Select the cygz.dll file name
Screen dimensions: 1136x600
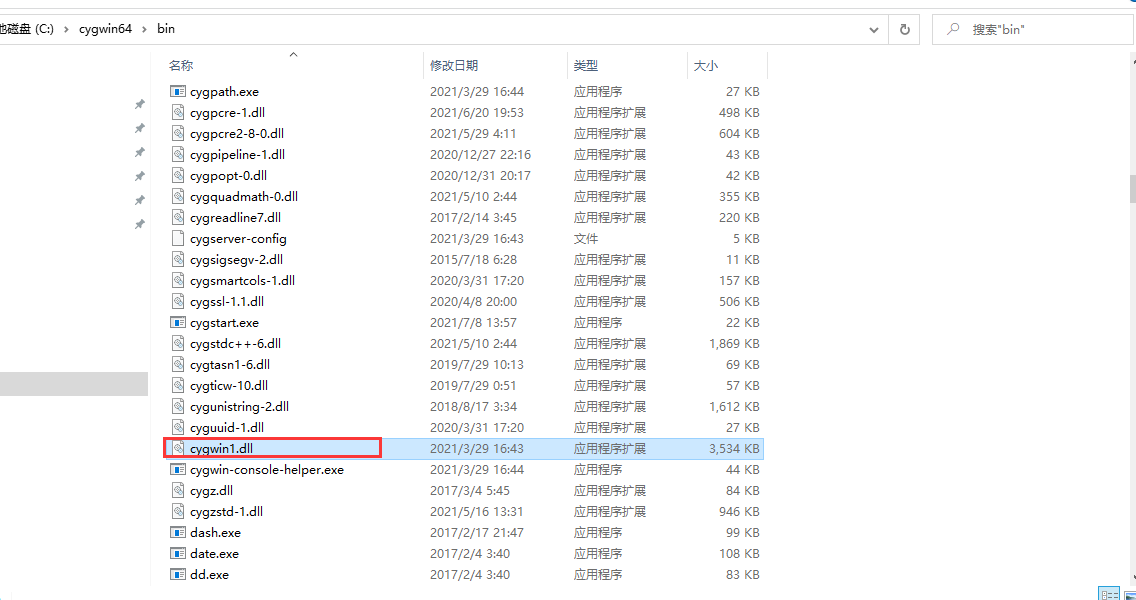(212, 491)
